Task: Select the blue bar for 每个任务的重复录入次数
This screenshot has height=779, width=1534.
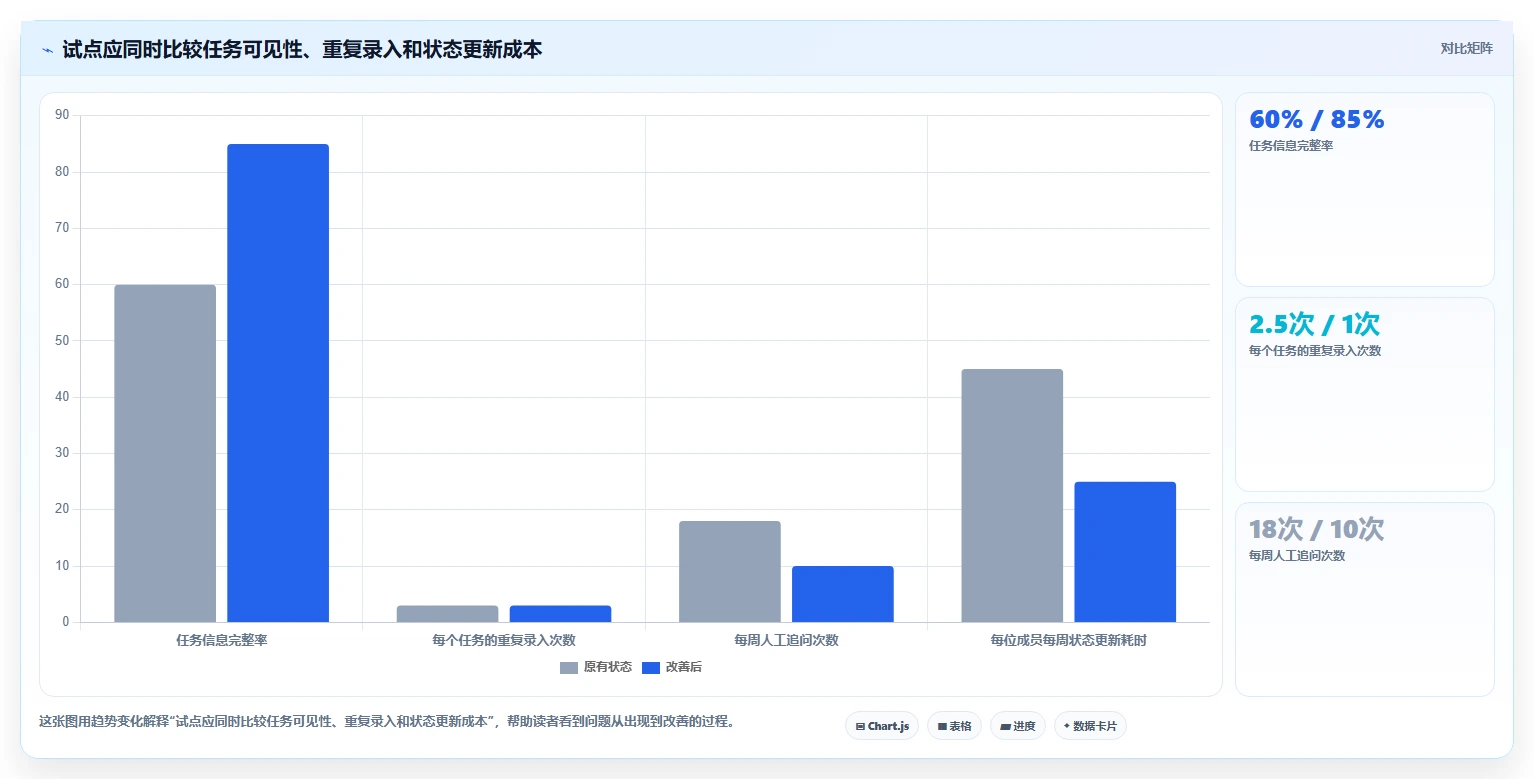Action: point(560,614)
